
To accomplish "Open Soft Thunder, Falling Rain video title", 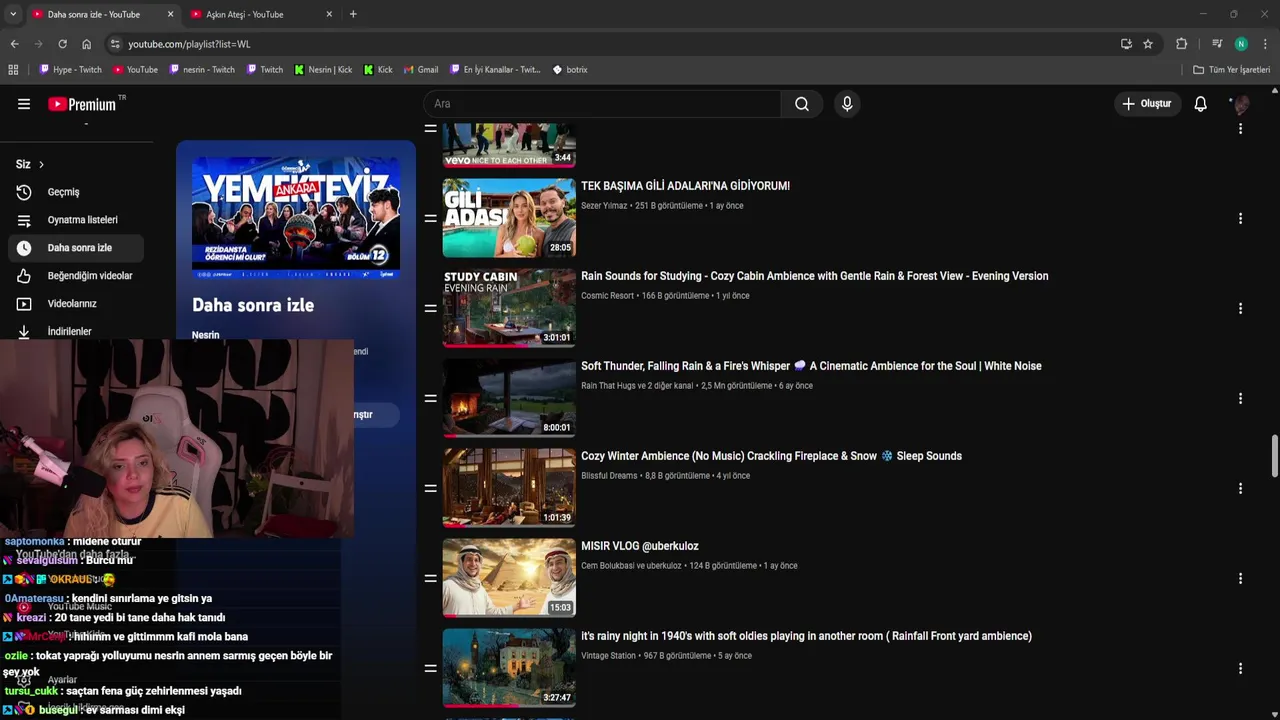I will tap(811, 366).
